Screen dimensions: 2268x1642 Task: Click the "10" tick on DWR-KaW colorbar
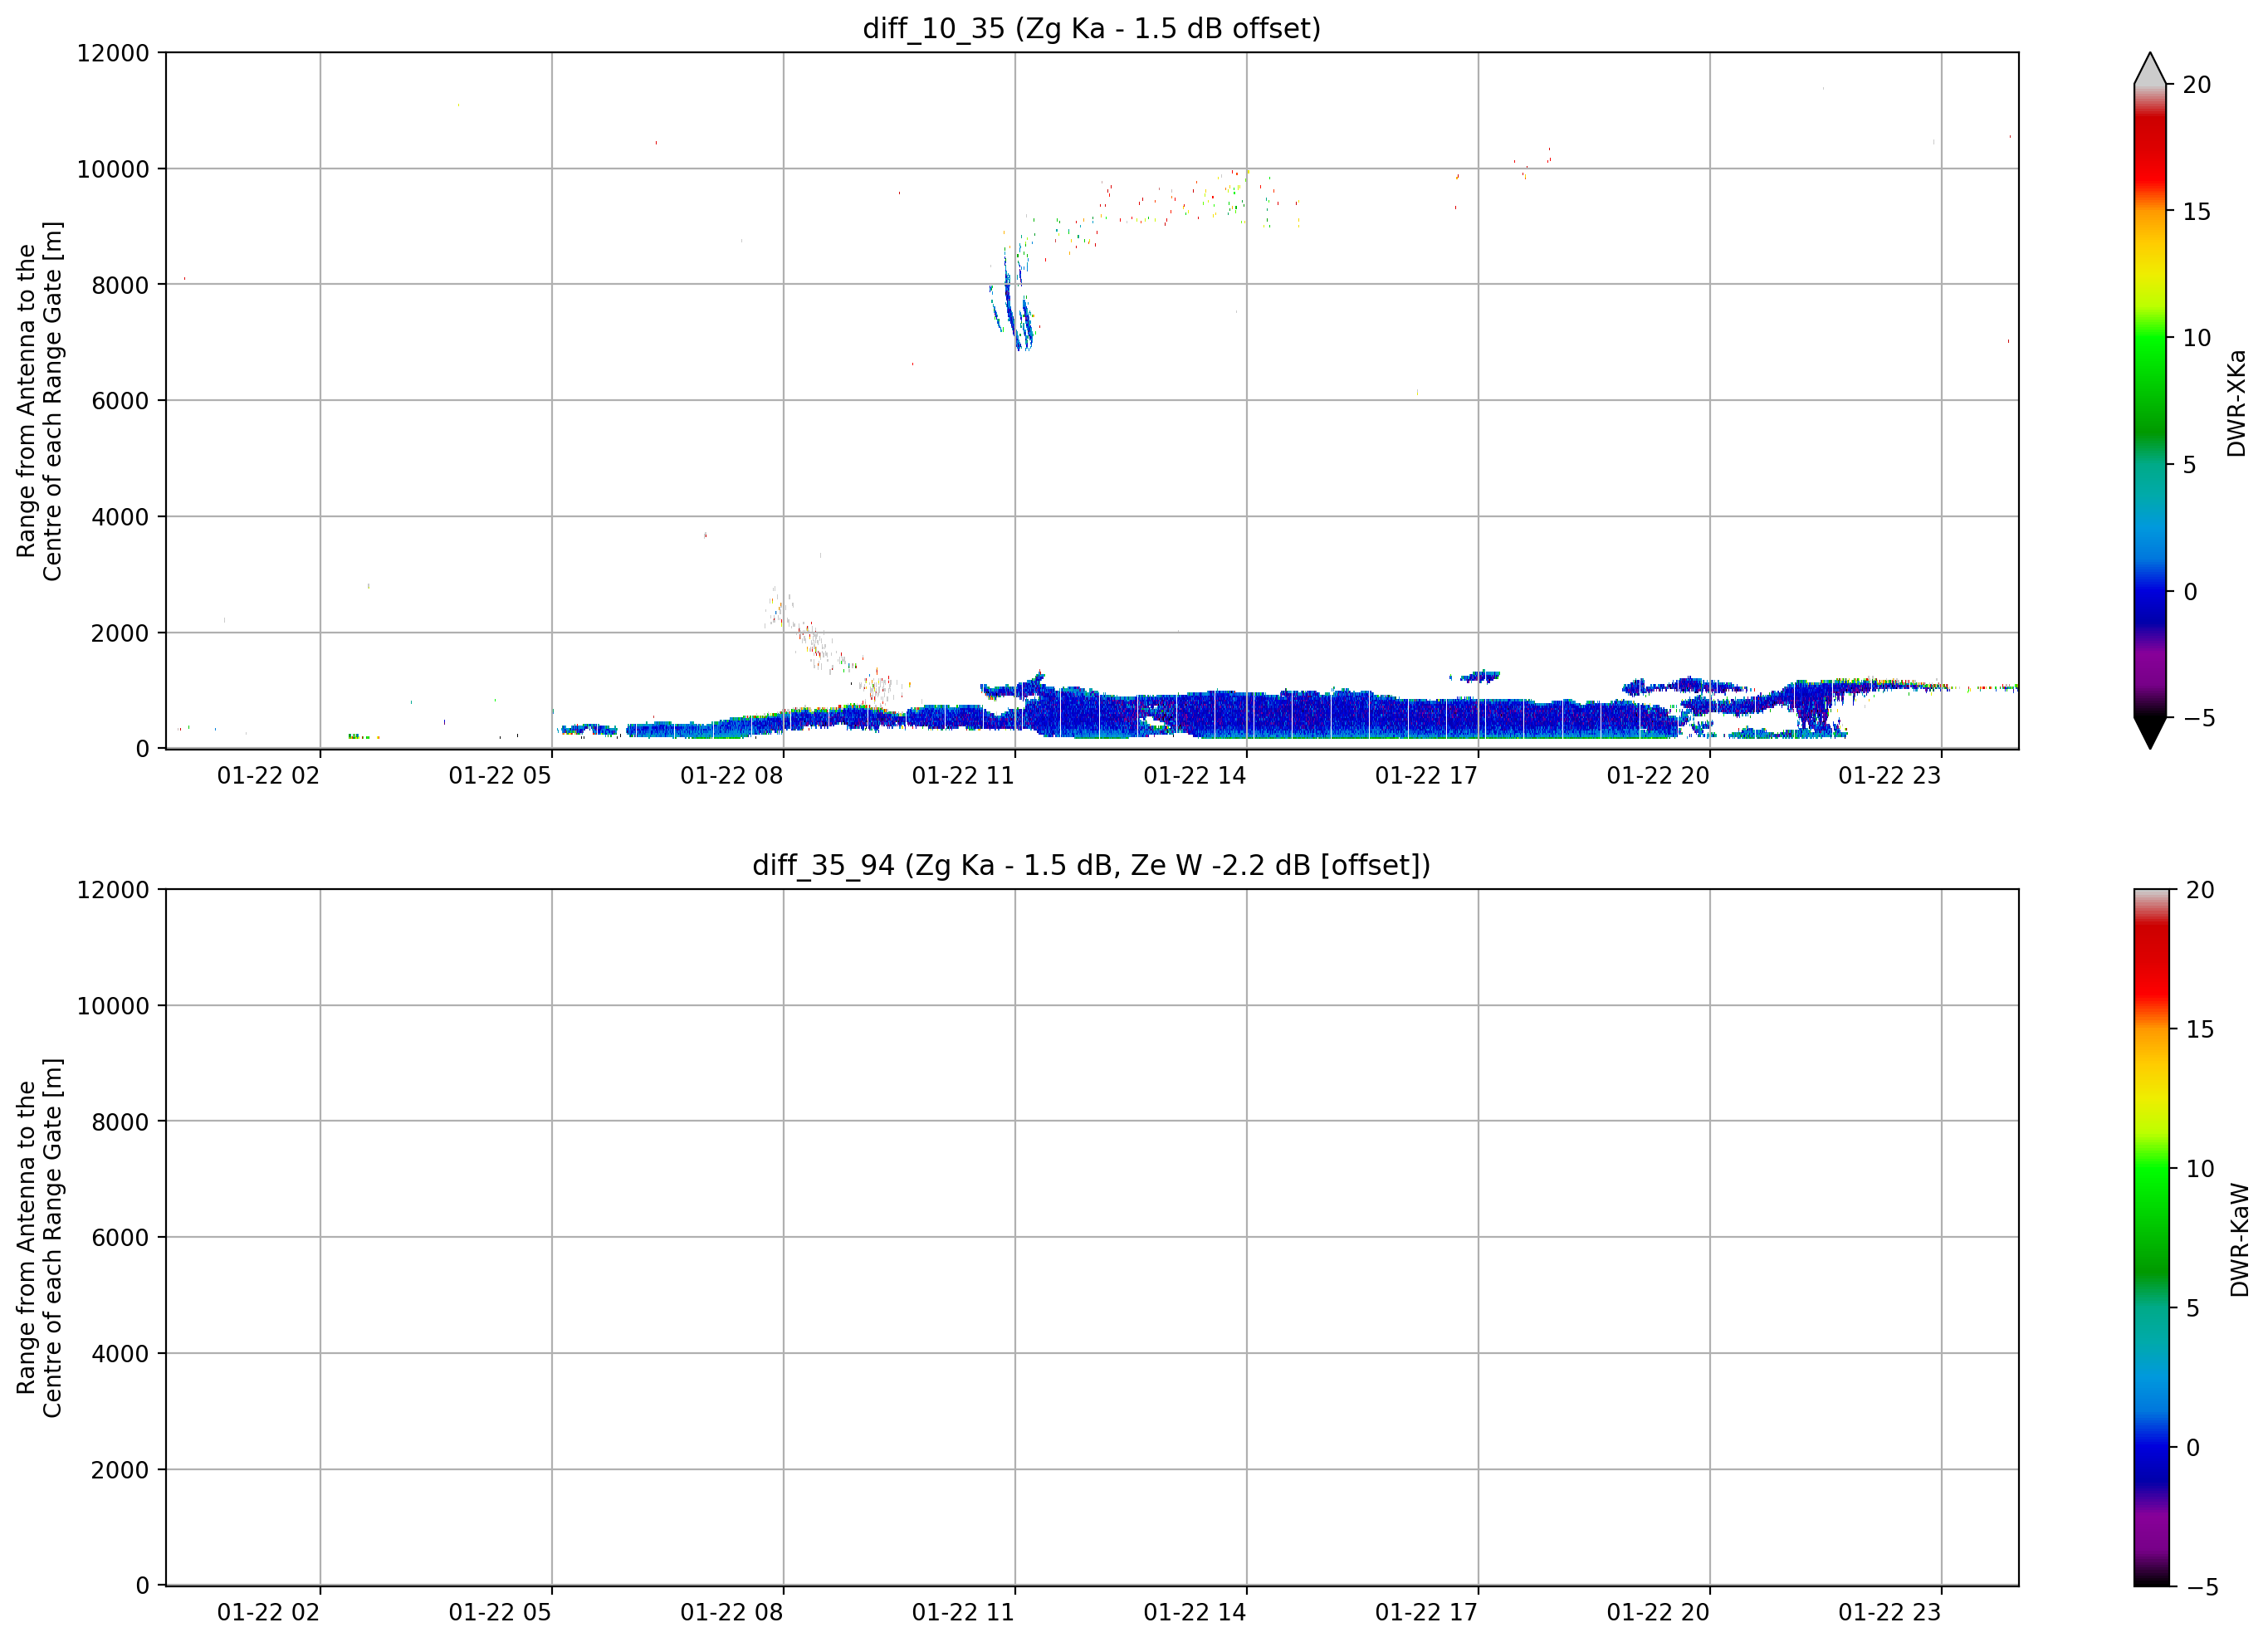(x=2200, y=1169)
